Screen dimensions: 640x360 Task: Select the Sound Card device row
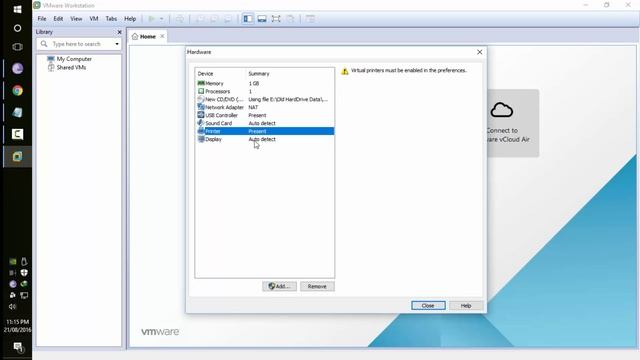click(x=264, y=123)
